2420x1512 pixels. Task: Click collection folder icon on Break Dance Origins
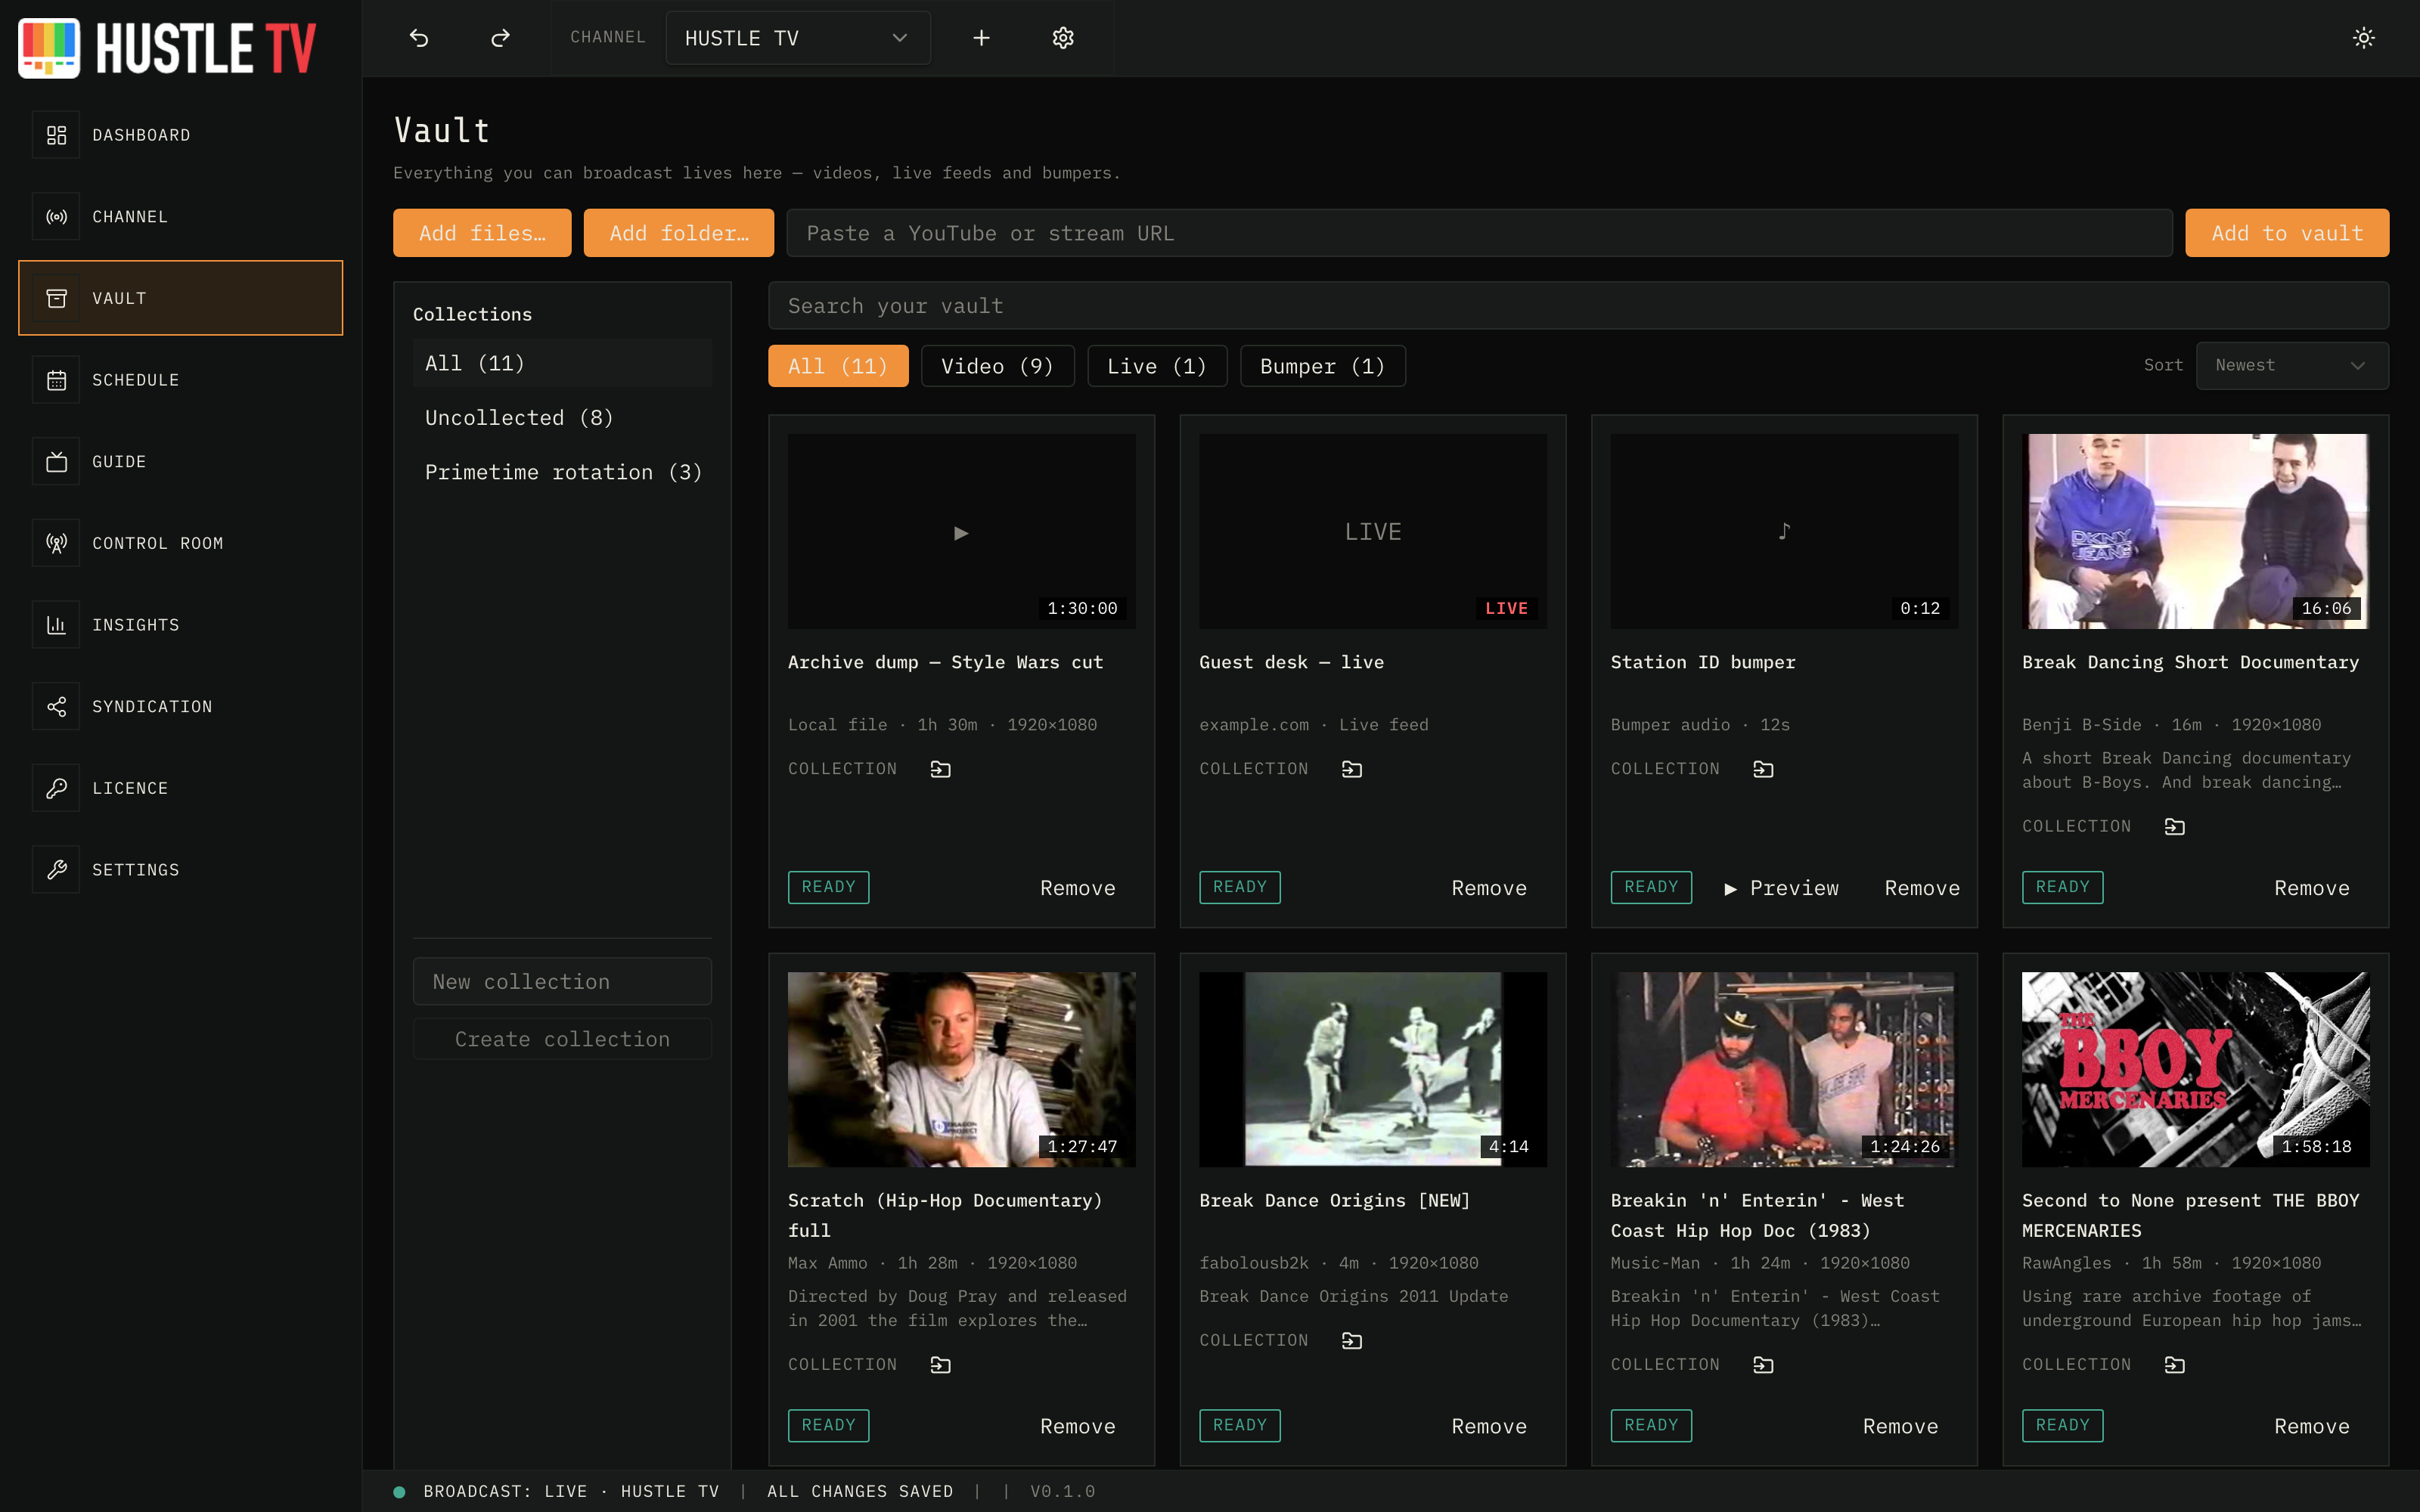tap(1351, 1341)
